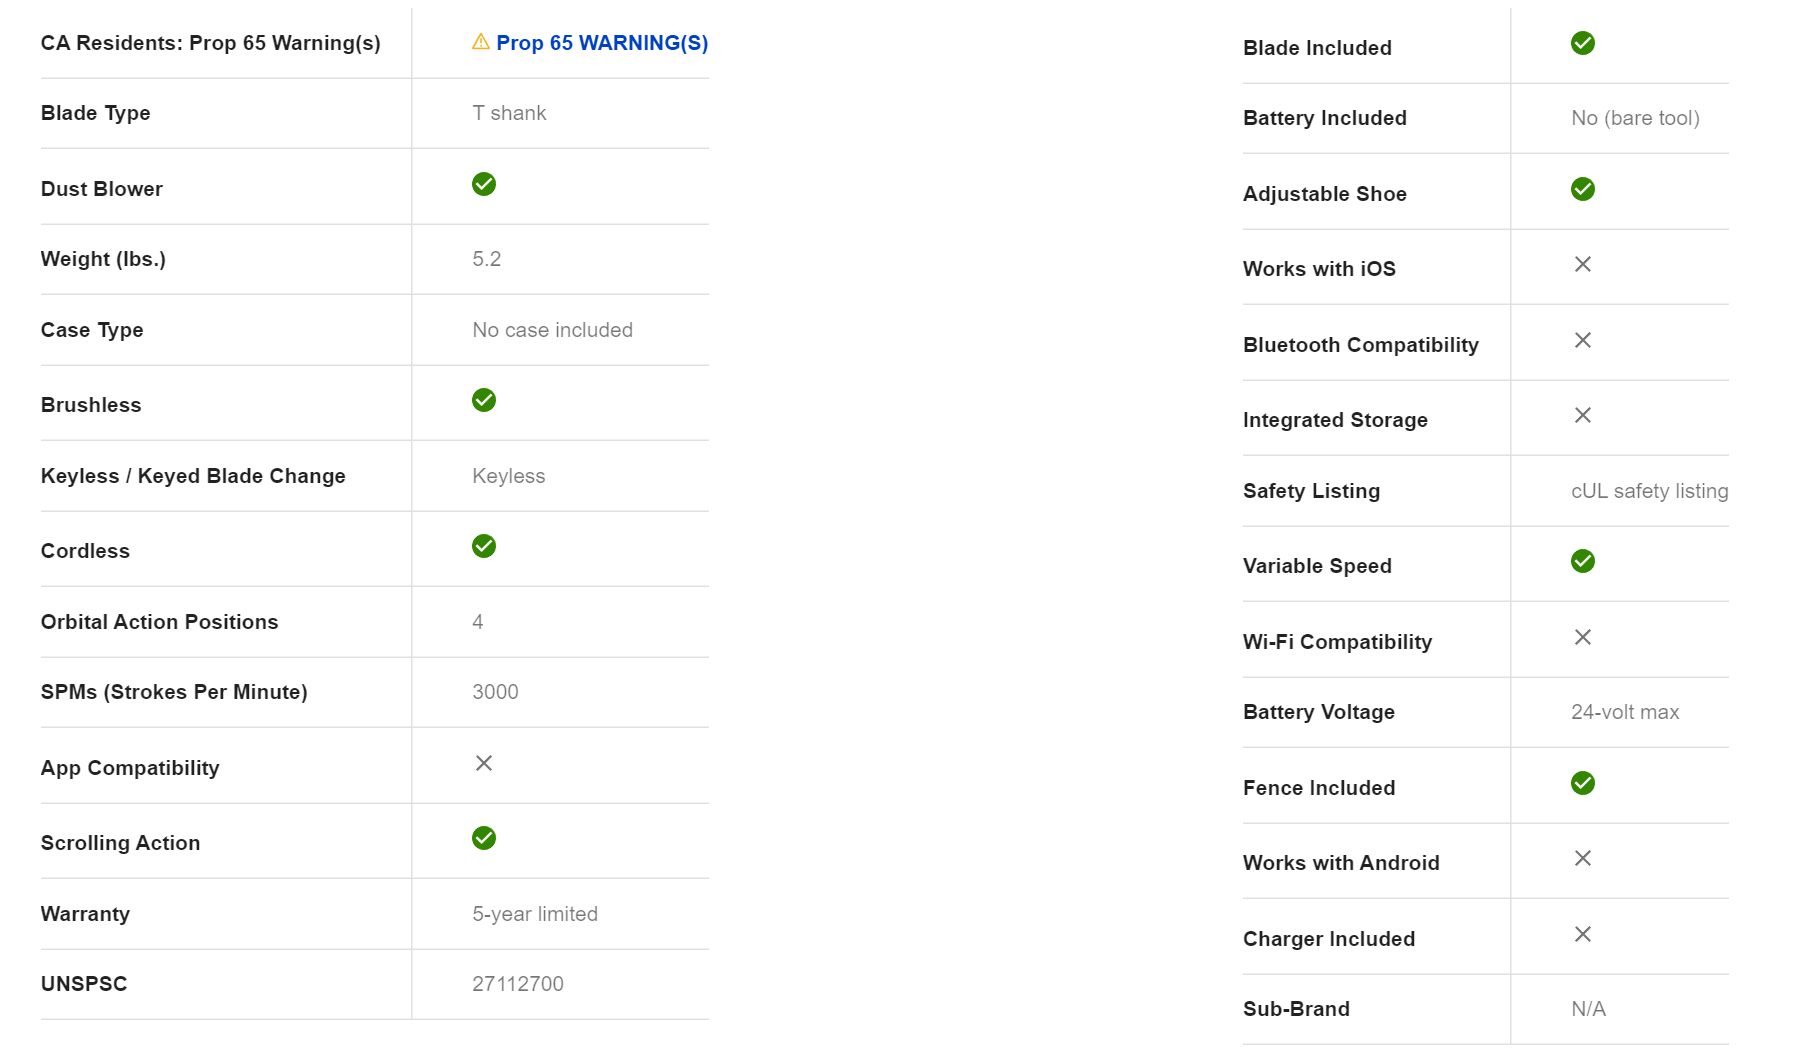The width and height of the screenshot is (1800, 1061).
Task: Click the Dust Blower green checkmark
Action: 484,184
